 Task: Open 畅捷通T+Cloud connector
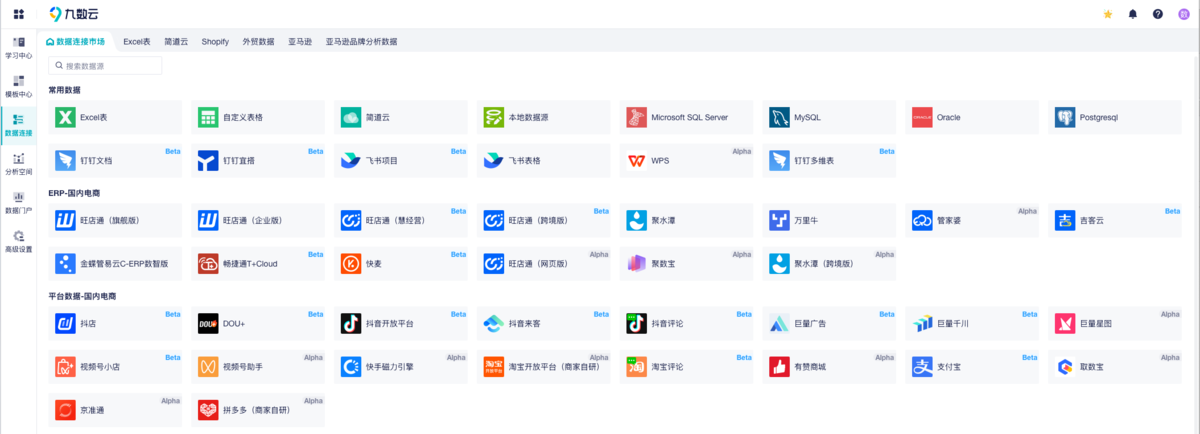259,264
